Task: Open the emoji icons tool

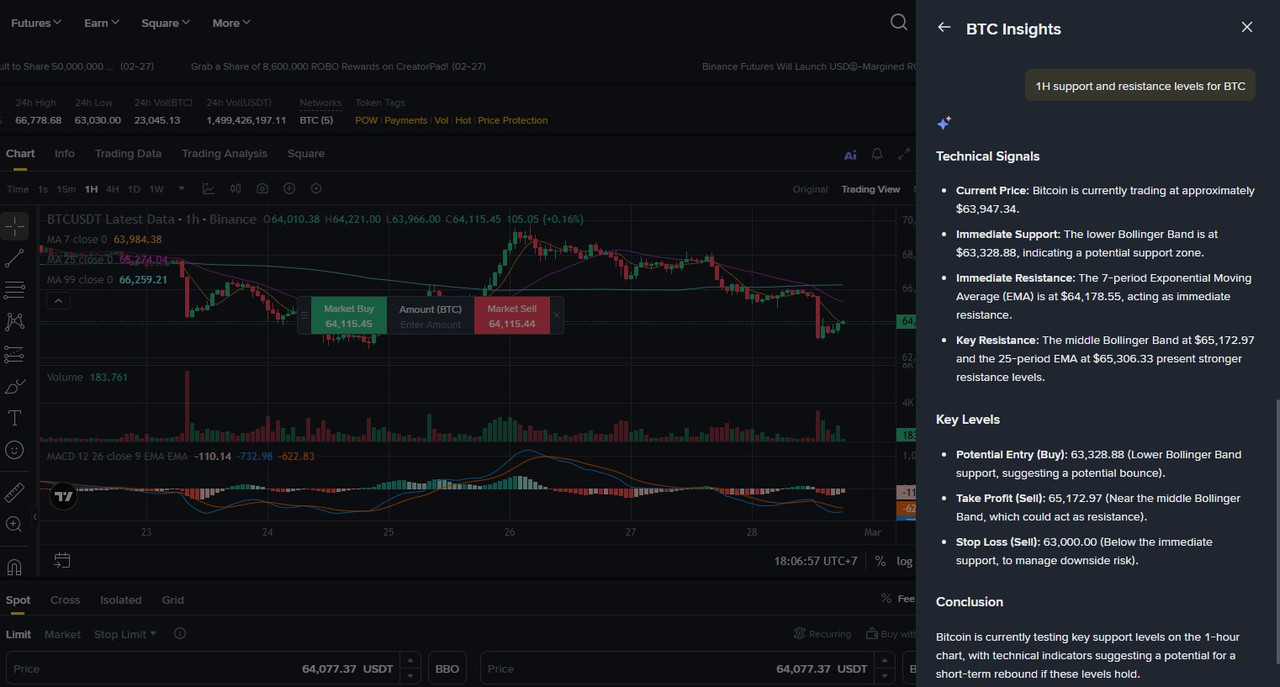Action: (14, 450)
